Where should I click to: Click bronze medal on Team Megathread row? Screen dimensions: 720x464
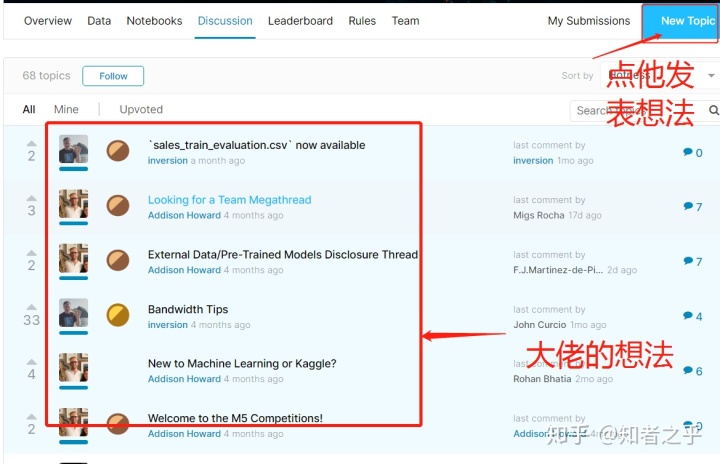tap(118, 205)
